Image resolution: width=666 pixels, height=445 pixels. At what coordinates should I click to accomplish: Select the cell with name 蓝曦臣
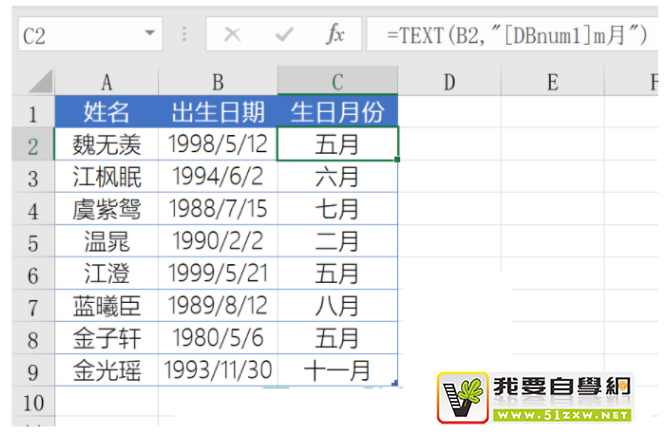tap(106, 307)
